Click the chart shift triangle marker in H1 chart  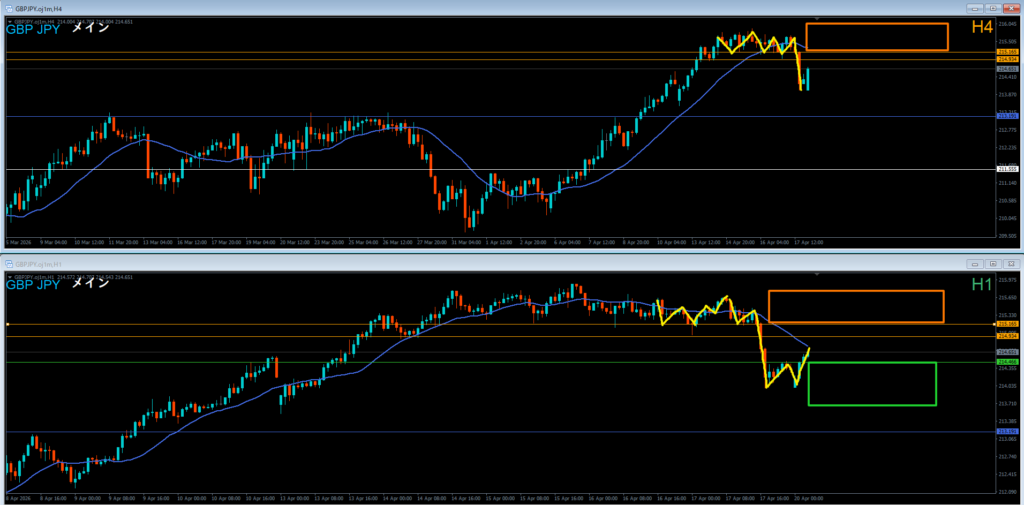[816, 274]
